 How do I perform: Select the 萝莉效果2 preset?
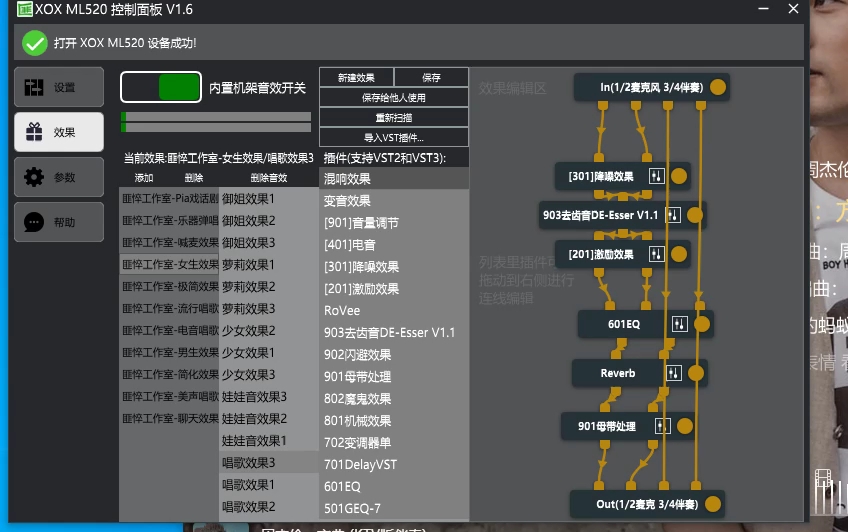[x=269, y=287]
